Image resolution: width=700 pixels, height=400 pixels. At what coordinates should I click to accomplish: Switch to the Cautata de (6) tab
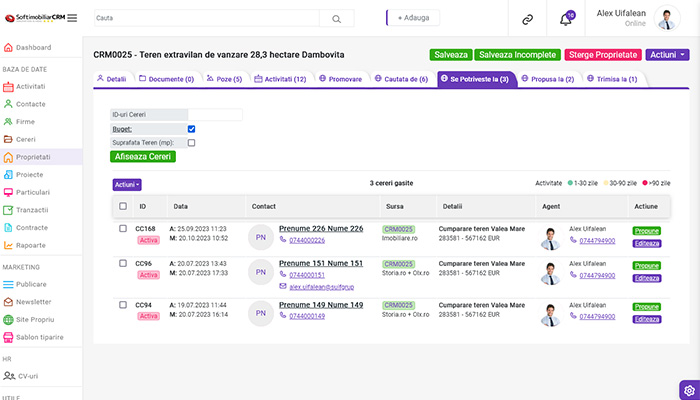pos(401,79)
